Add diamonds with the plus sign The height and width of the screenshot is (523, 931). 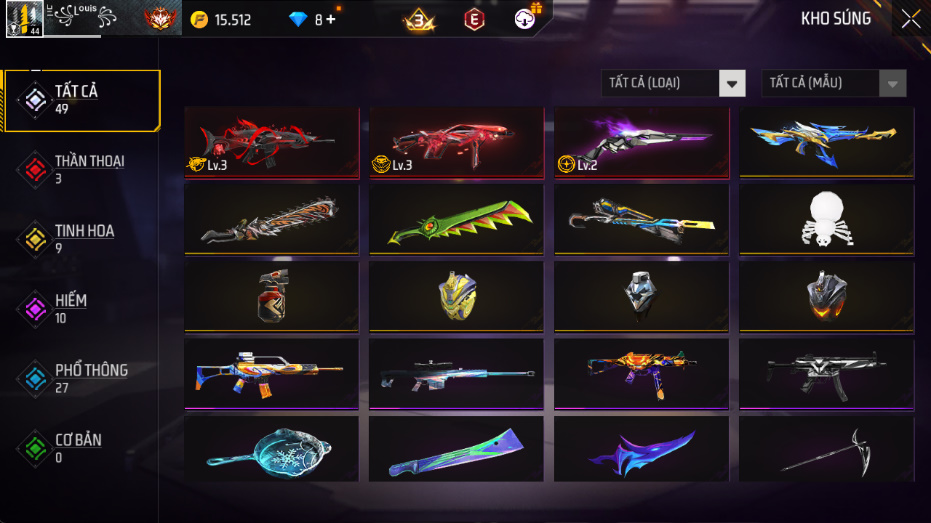(x=331, y=20)
